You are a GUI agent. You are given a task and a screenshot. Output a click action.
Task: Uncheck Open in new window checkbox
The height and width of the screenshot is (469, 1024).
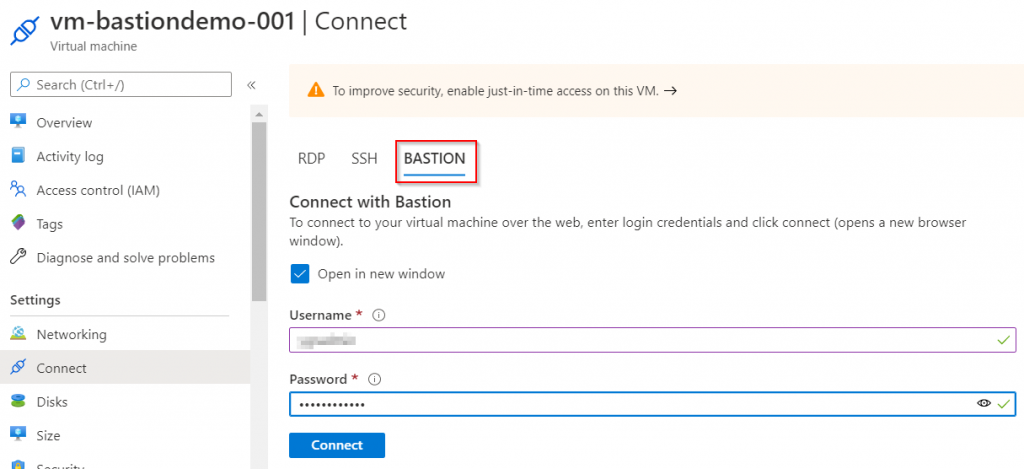click(x=300, y=274)
